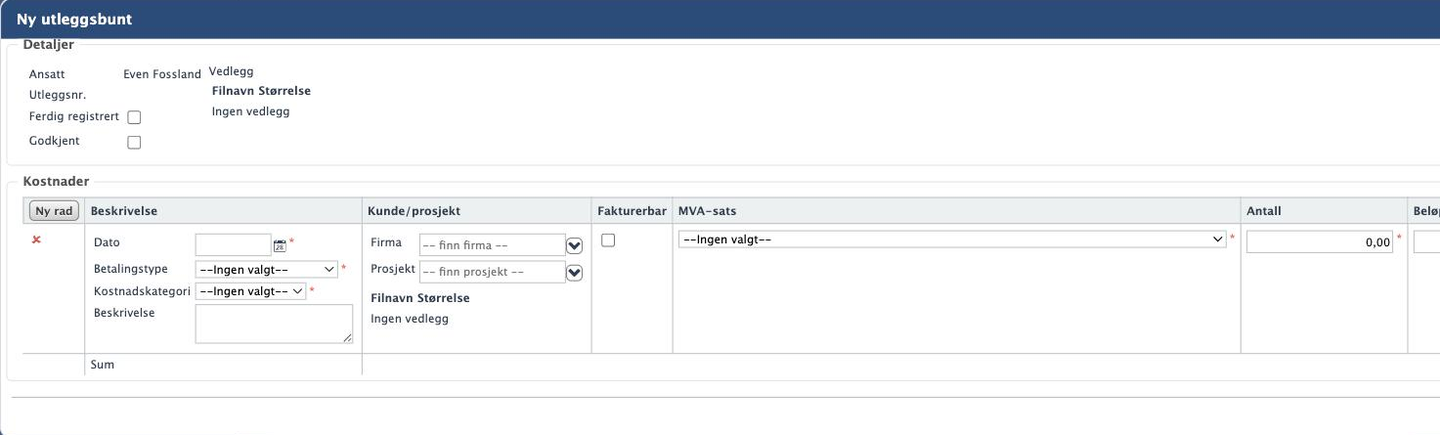Click the Ferdig registrert label

click(74, 117)
